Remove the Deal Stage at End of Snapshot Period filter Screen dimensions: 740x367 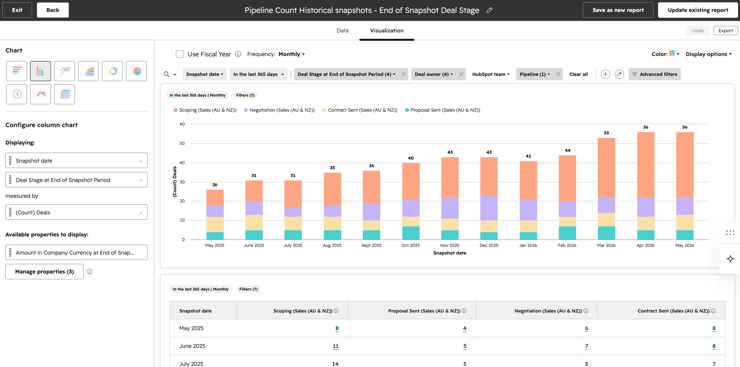click(404, 74)
